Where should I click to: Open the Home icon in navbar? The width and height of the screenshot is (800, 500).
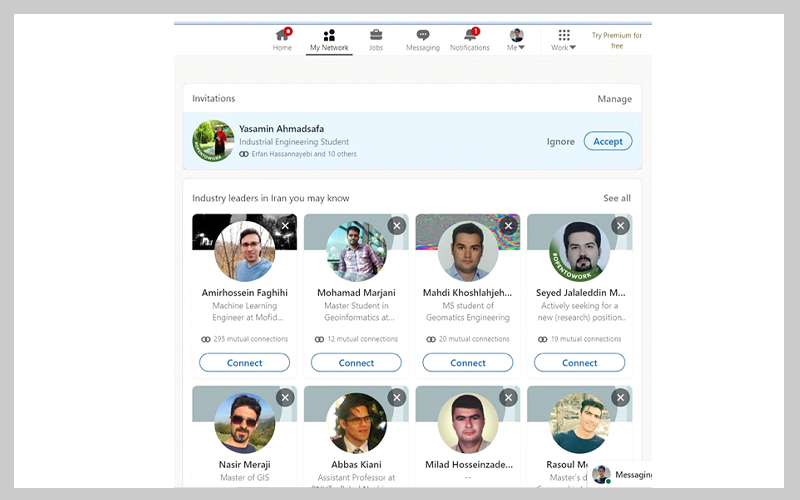282,36
